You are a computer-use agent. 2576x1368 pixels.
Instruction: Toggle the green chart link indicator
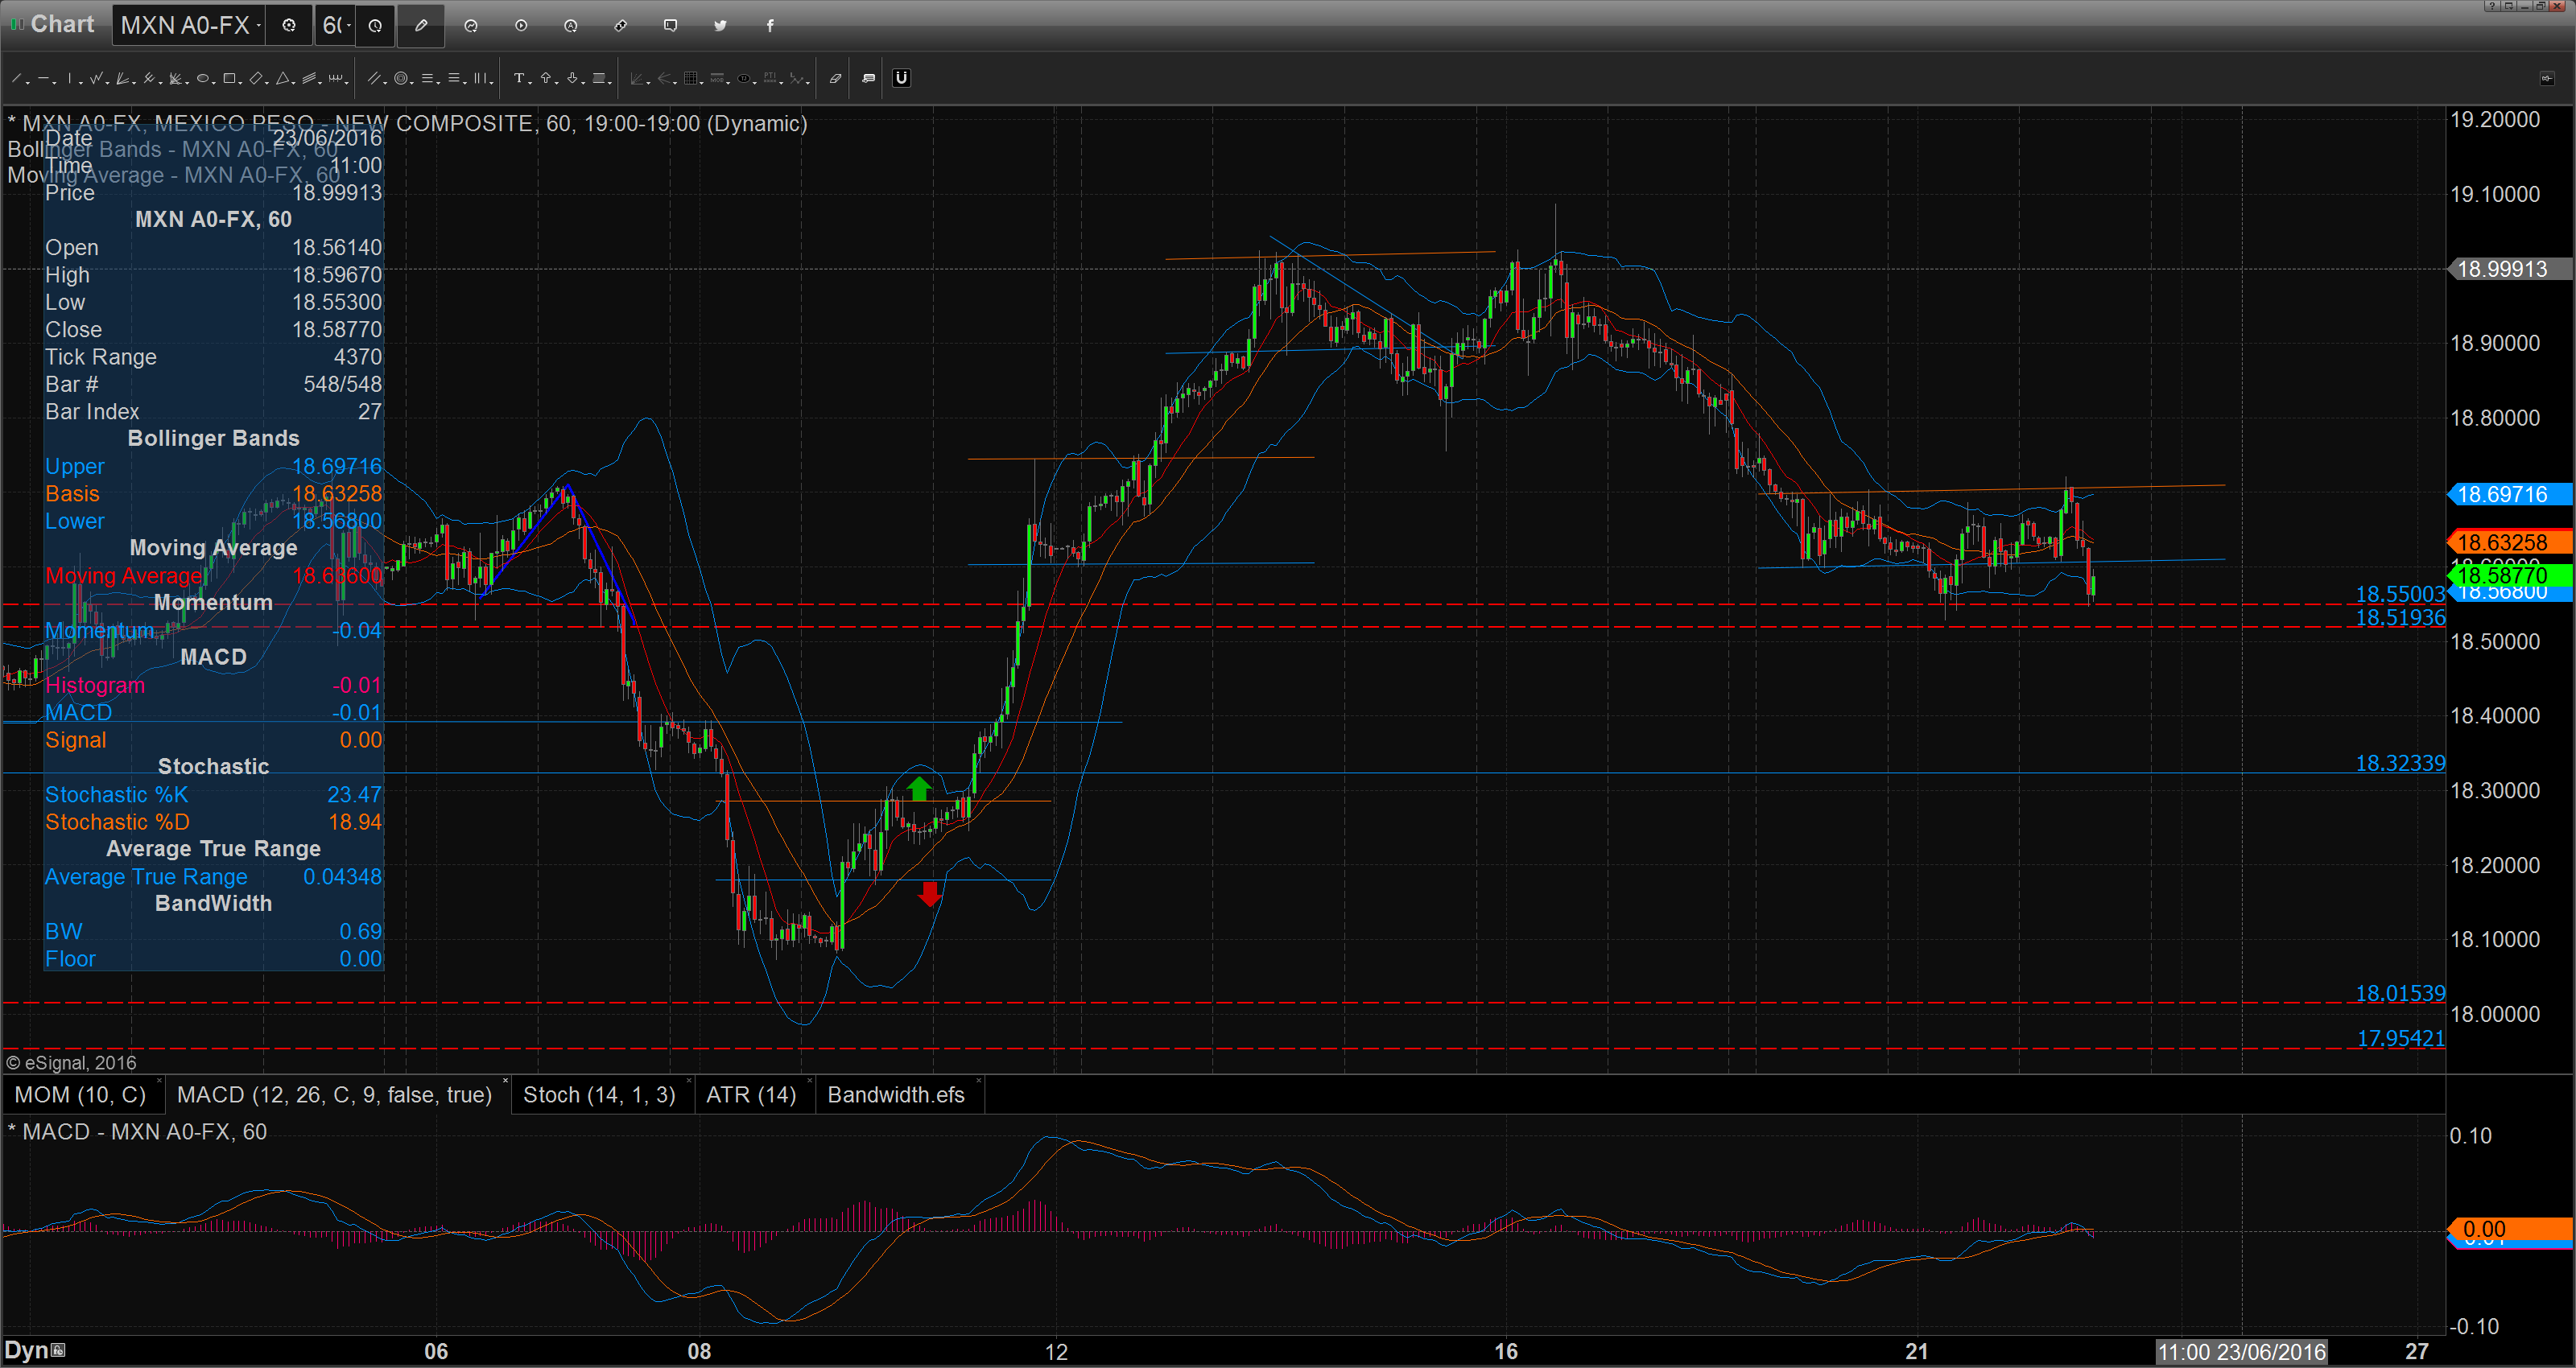[15, 24]
